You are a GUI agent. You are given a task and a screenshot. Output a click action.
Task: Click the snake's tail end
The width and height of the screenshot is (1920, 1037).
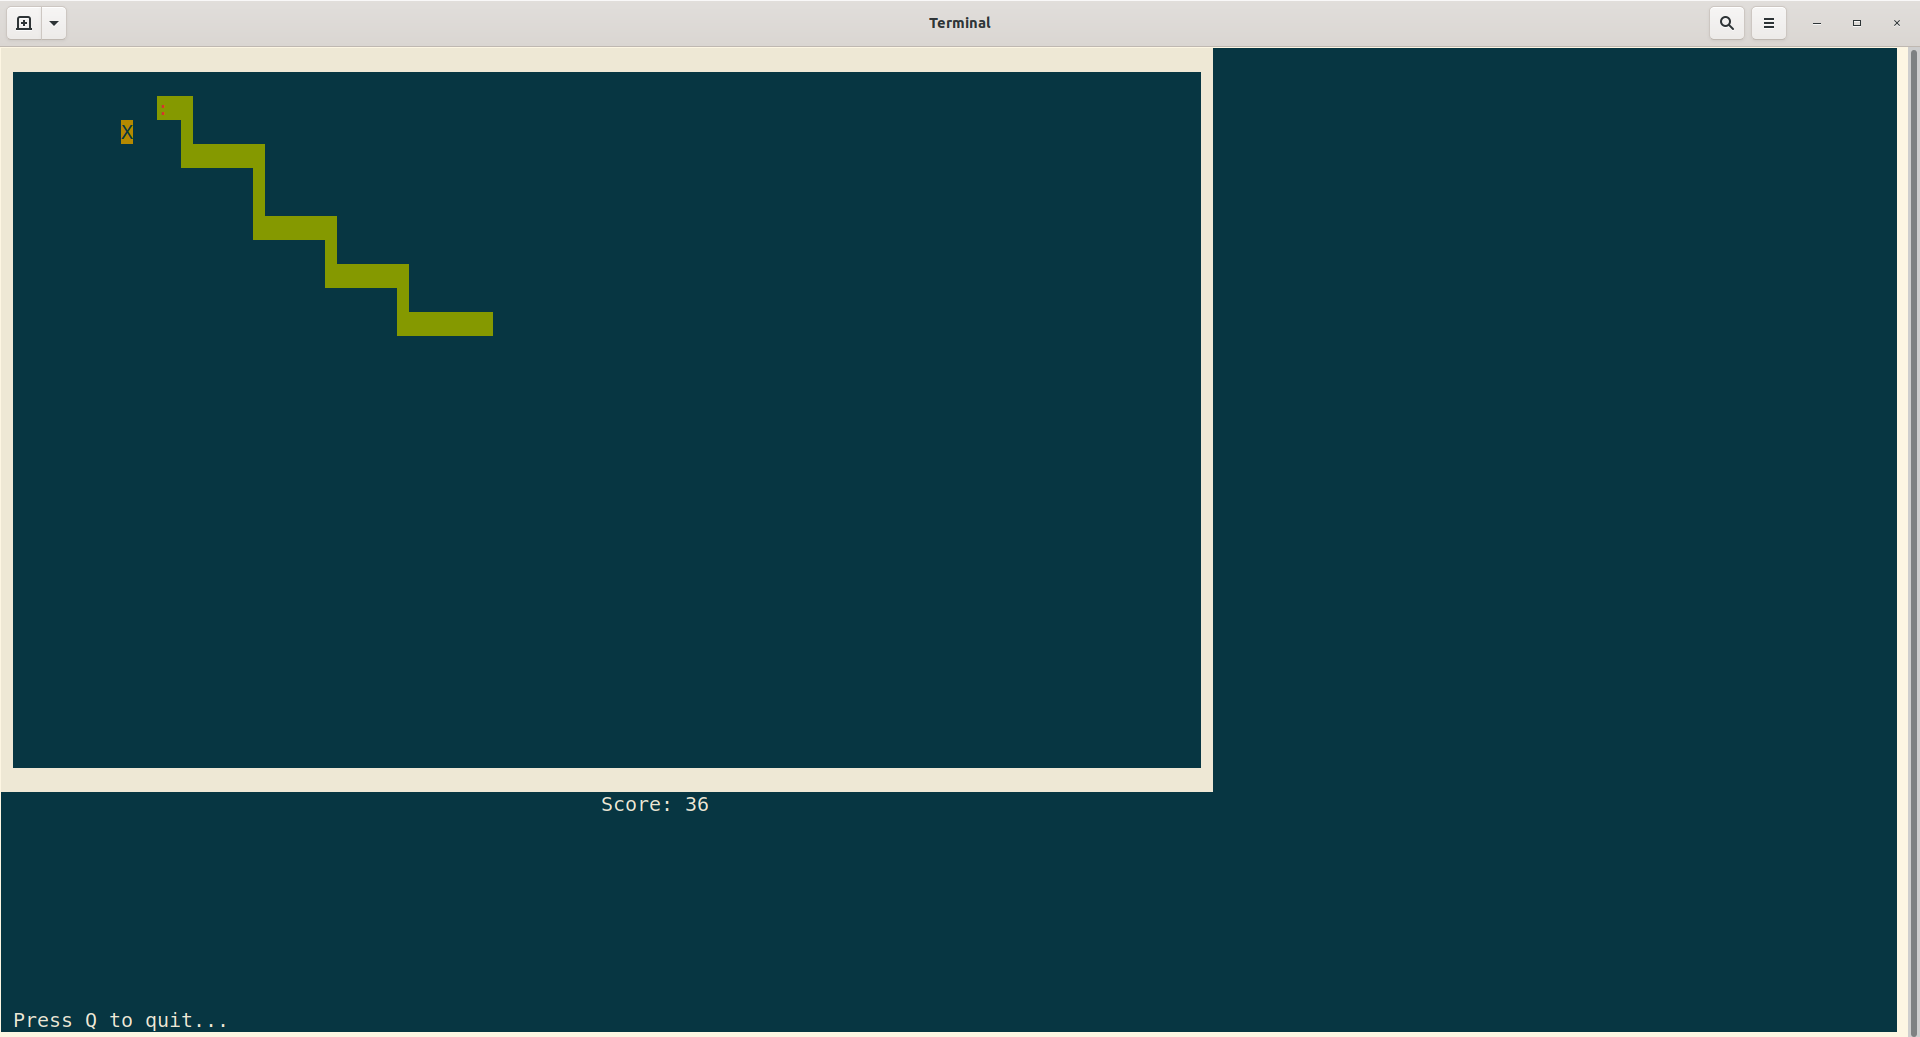click(480, 325)
